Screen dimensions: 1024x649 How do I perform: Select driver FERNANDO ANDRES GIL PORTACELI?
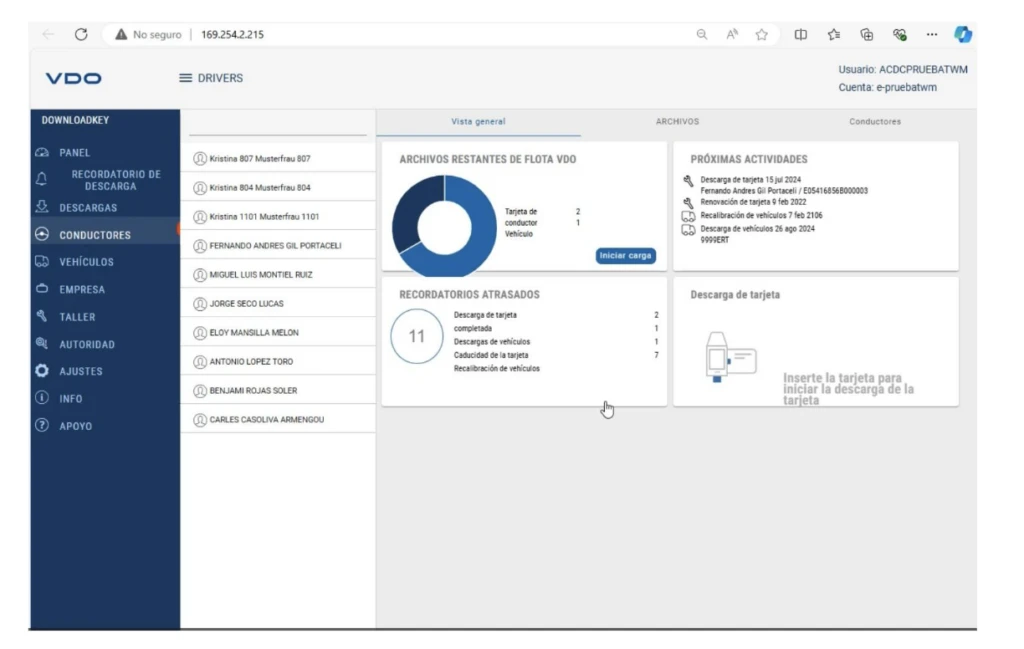[278, 245]
